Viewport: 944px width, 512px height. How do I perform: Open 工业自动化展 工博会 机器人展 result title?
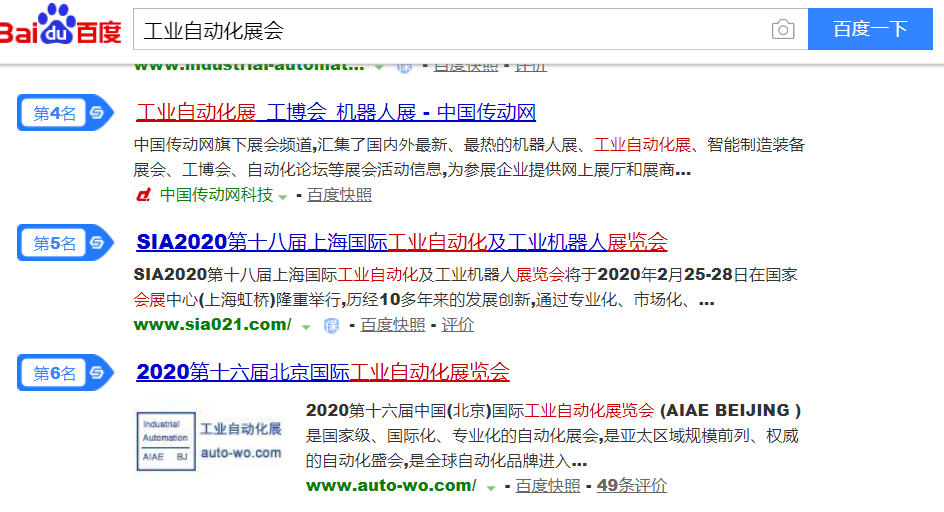[x=336, y=112]
